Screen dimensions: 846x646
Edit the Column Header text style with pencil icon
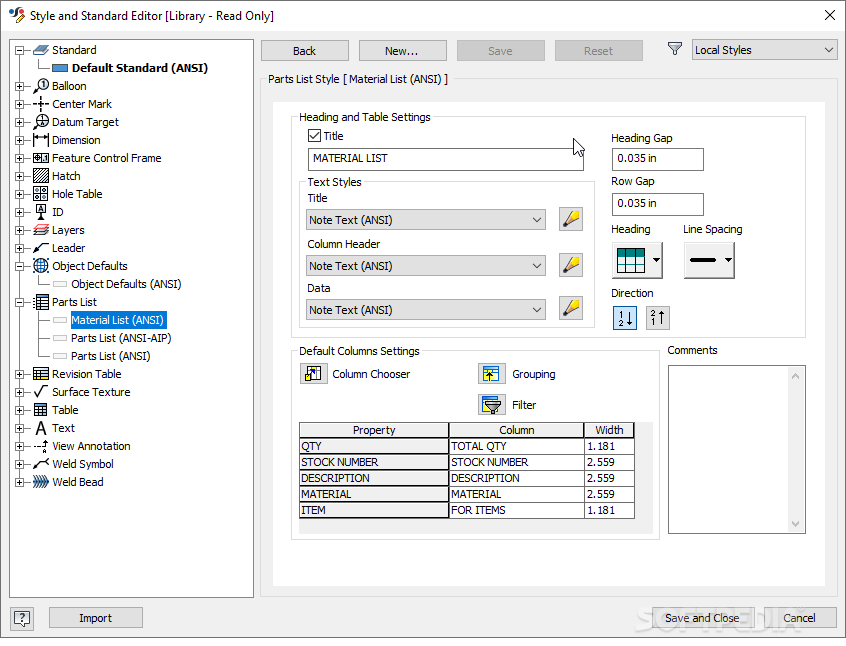[571, 265]
